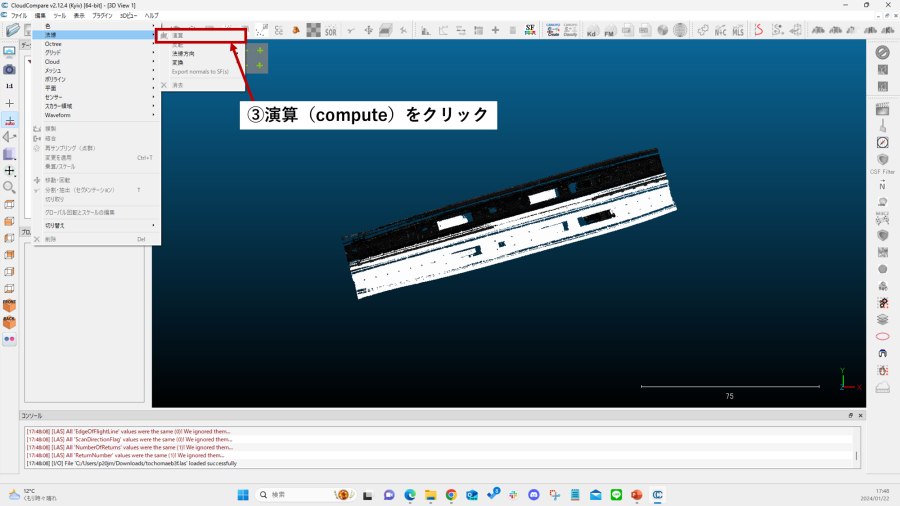This screenshot has width=900, height=506.
Task: Expand the スカラー領域 submenu
Action: click(95, 106)
